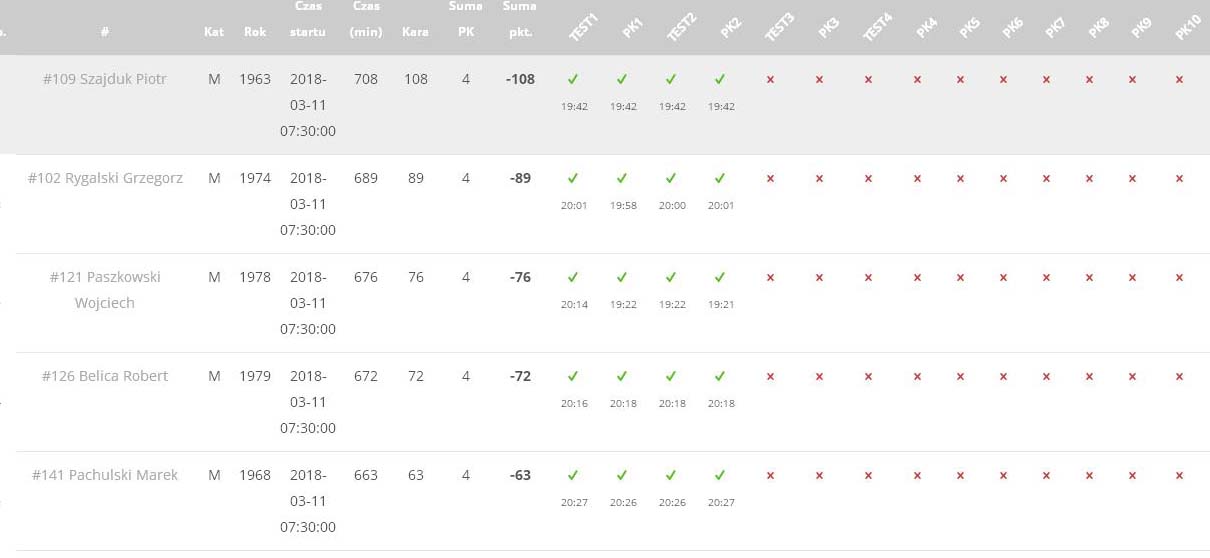Viewport: 1210px width, 558px height.
Task: Click green checkmark TEST1 for Szajduk Piotr
Action: (x=573, y=79)
